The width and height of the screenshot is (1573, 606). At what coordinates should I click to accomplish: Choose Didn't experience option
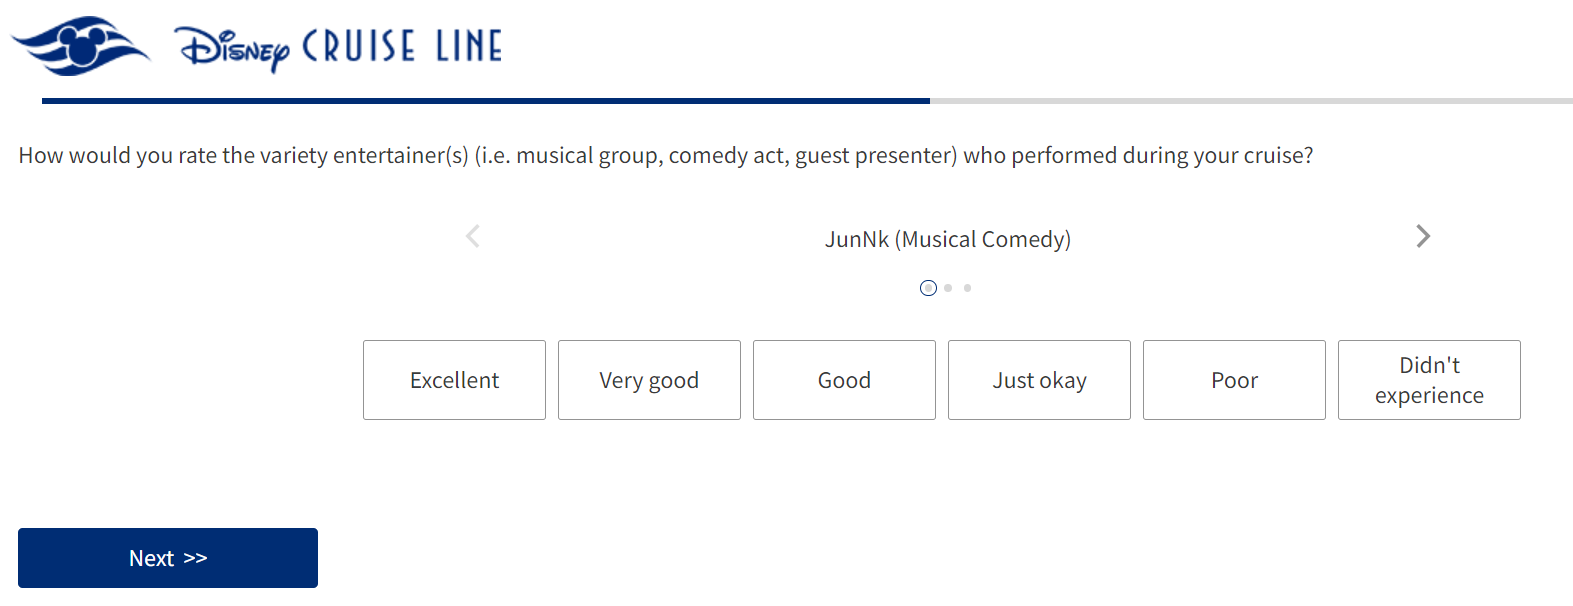(1429, 380)
